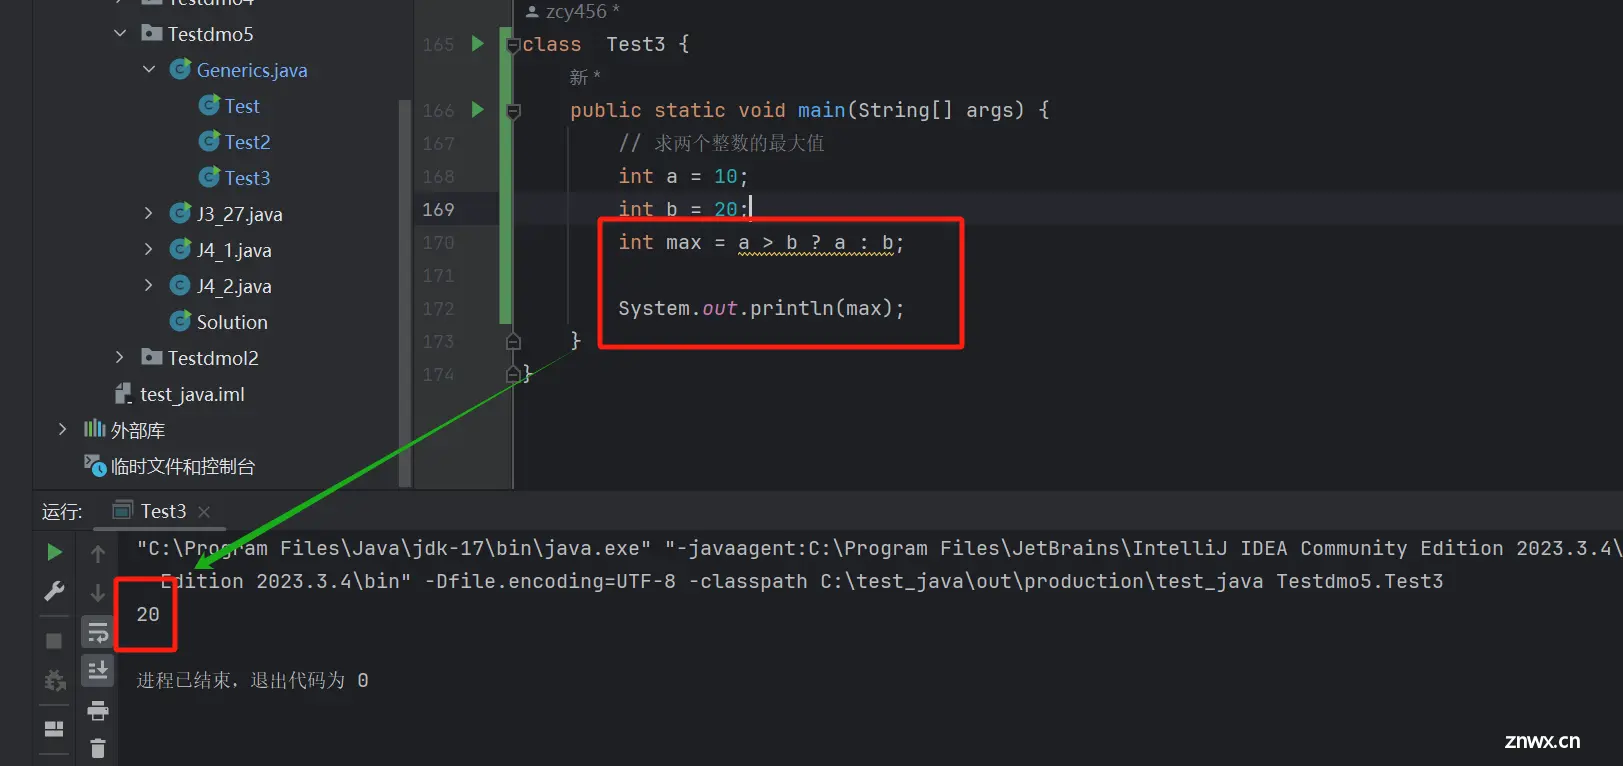Screen dimensions: 1623x766
Task: Close the Test3 run tab
Action: (x=204, y=512)
